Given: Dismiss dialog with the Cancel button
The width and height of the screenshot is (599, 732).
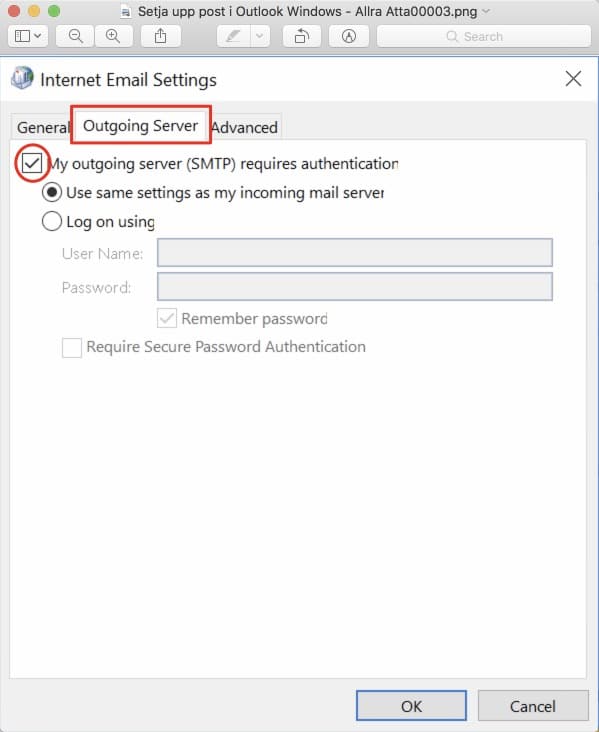Looking at the screenshot, I should pos(533,706).
